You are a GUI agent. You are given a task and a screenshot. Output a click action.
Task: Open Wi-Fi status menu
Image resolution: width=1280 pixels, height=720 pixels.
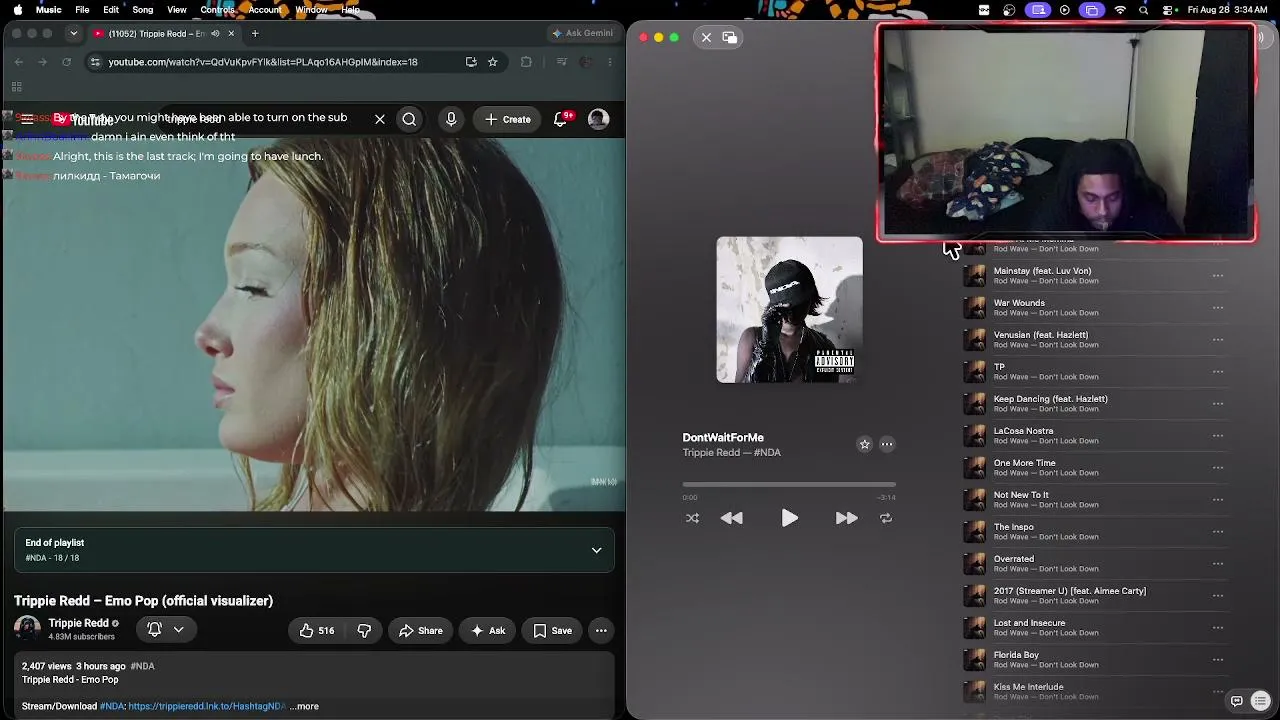click(x=1120, y=10)
